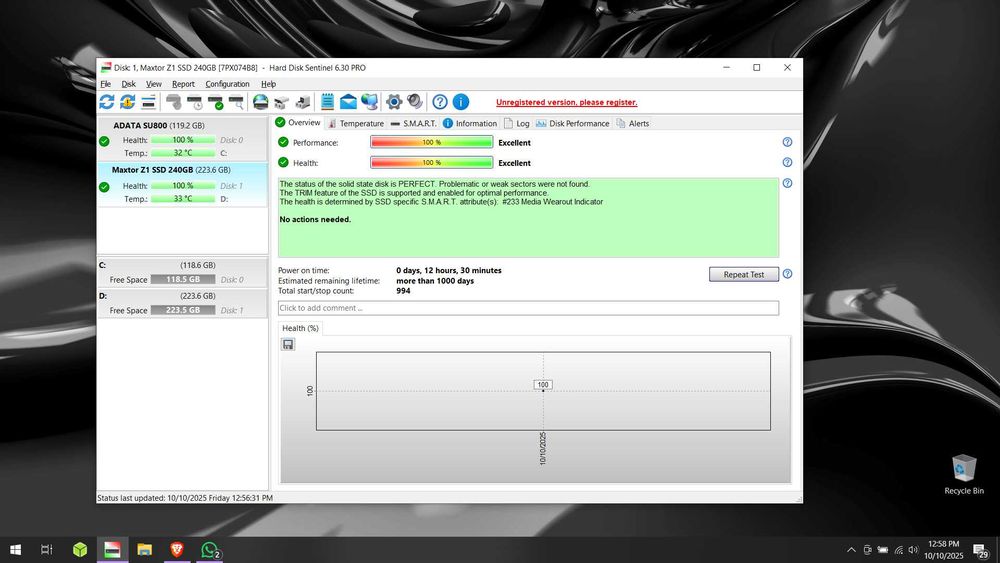Select the ADATA SU800 disk entry
This screenshot has width=1000, height=563.
(x=182, y=138)
